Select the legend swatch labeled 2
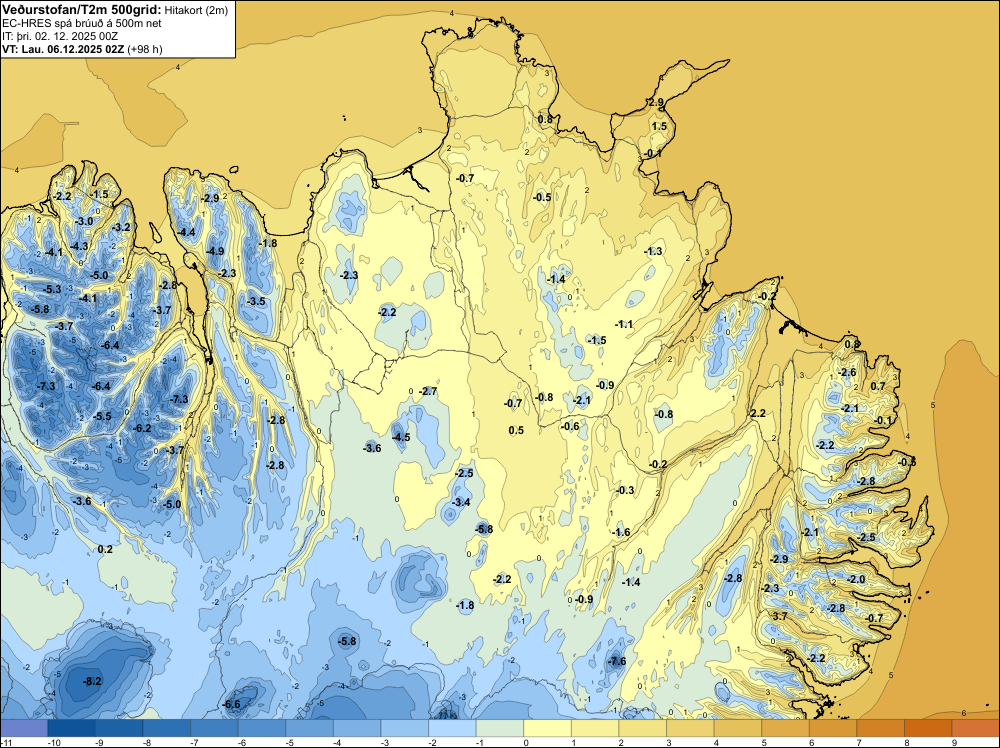1000x748 pixels. (x=642, y=728)
